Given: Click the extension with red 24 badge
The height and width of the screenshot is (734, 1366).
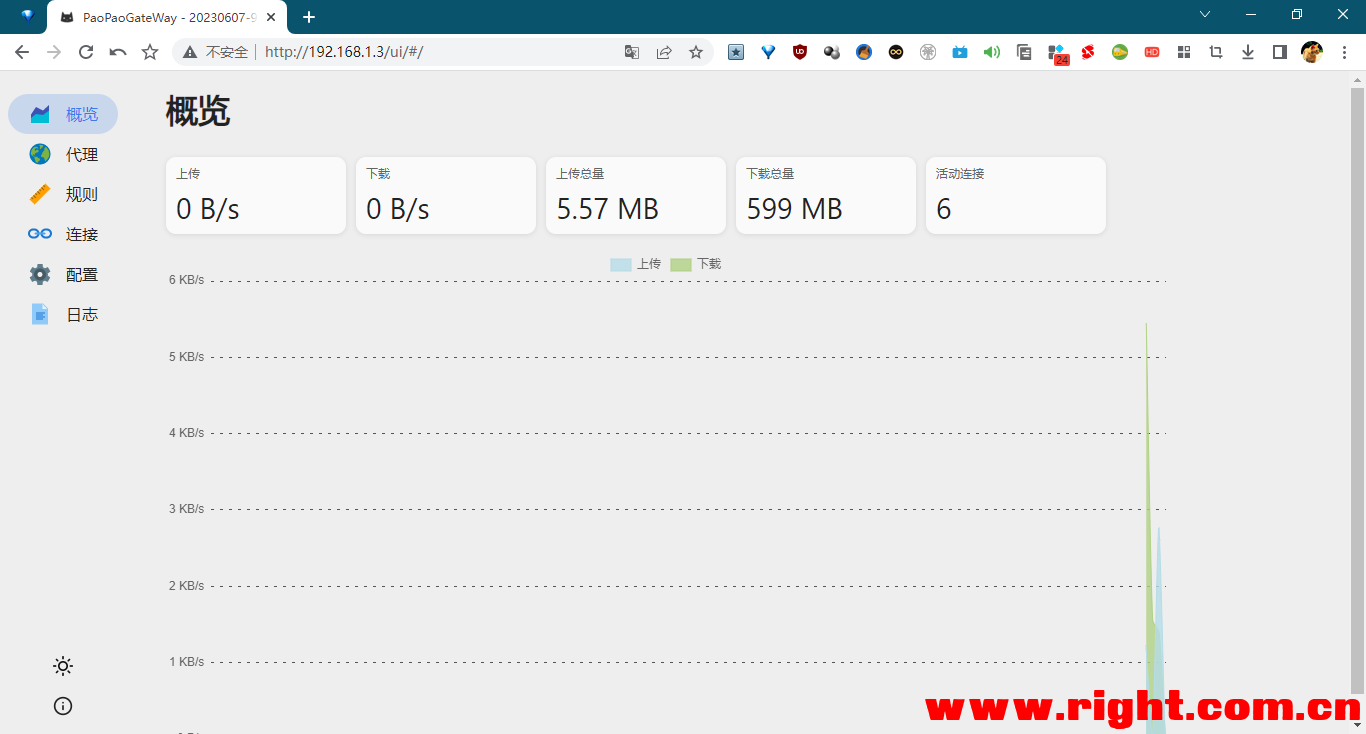Looking at the screenshot, I should 1057,54.
